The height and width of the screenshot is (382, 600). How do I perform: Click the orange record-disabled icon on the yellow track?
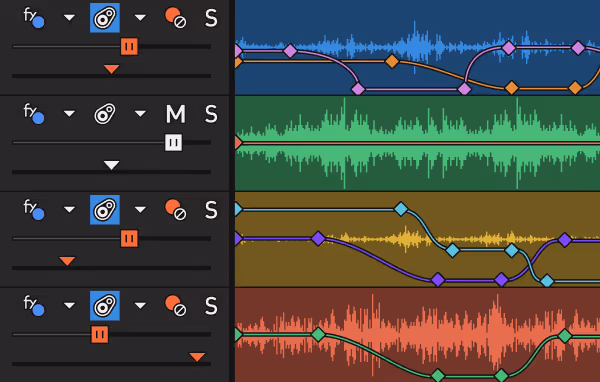176,210
